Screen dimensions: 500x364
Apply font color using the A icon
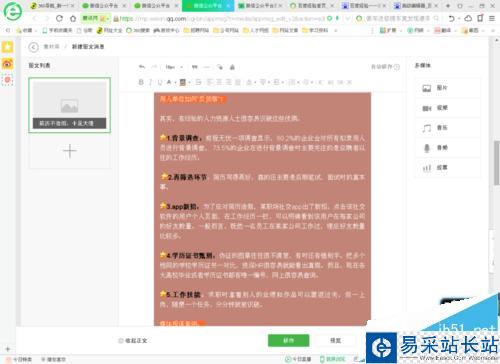pos(169,82)
